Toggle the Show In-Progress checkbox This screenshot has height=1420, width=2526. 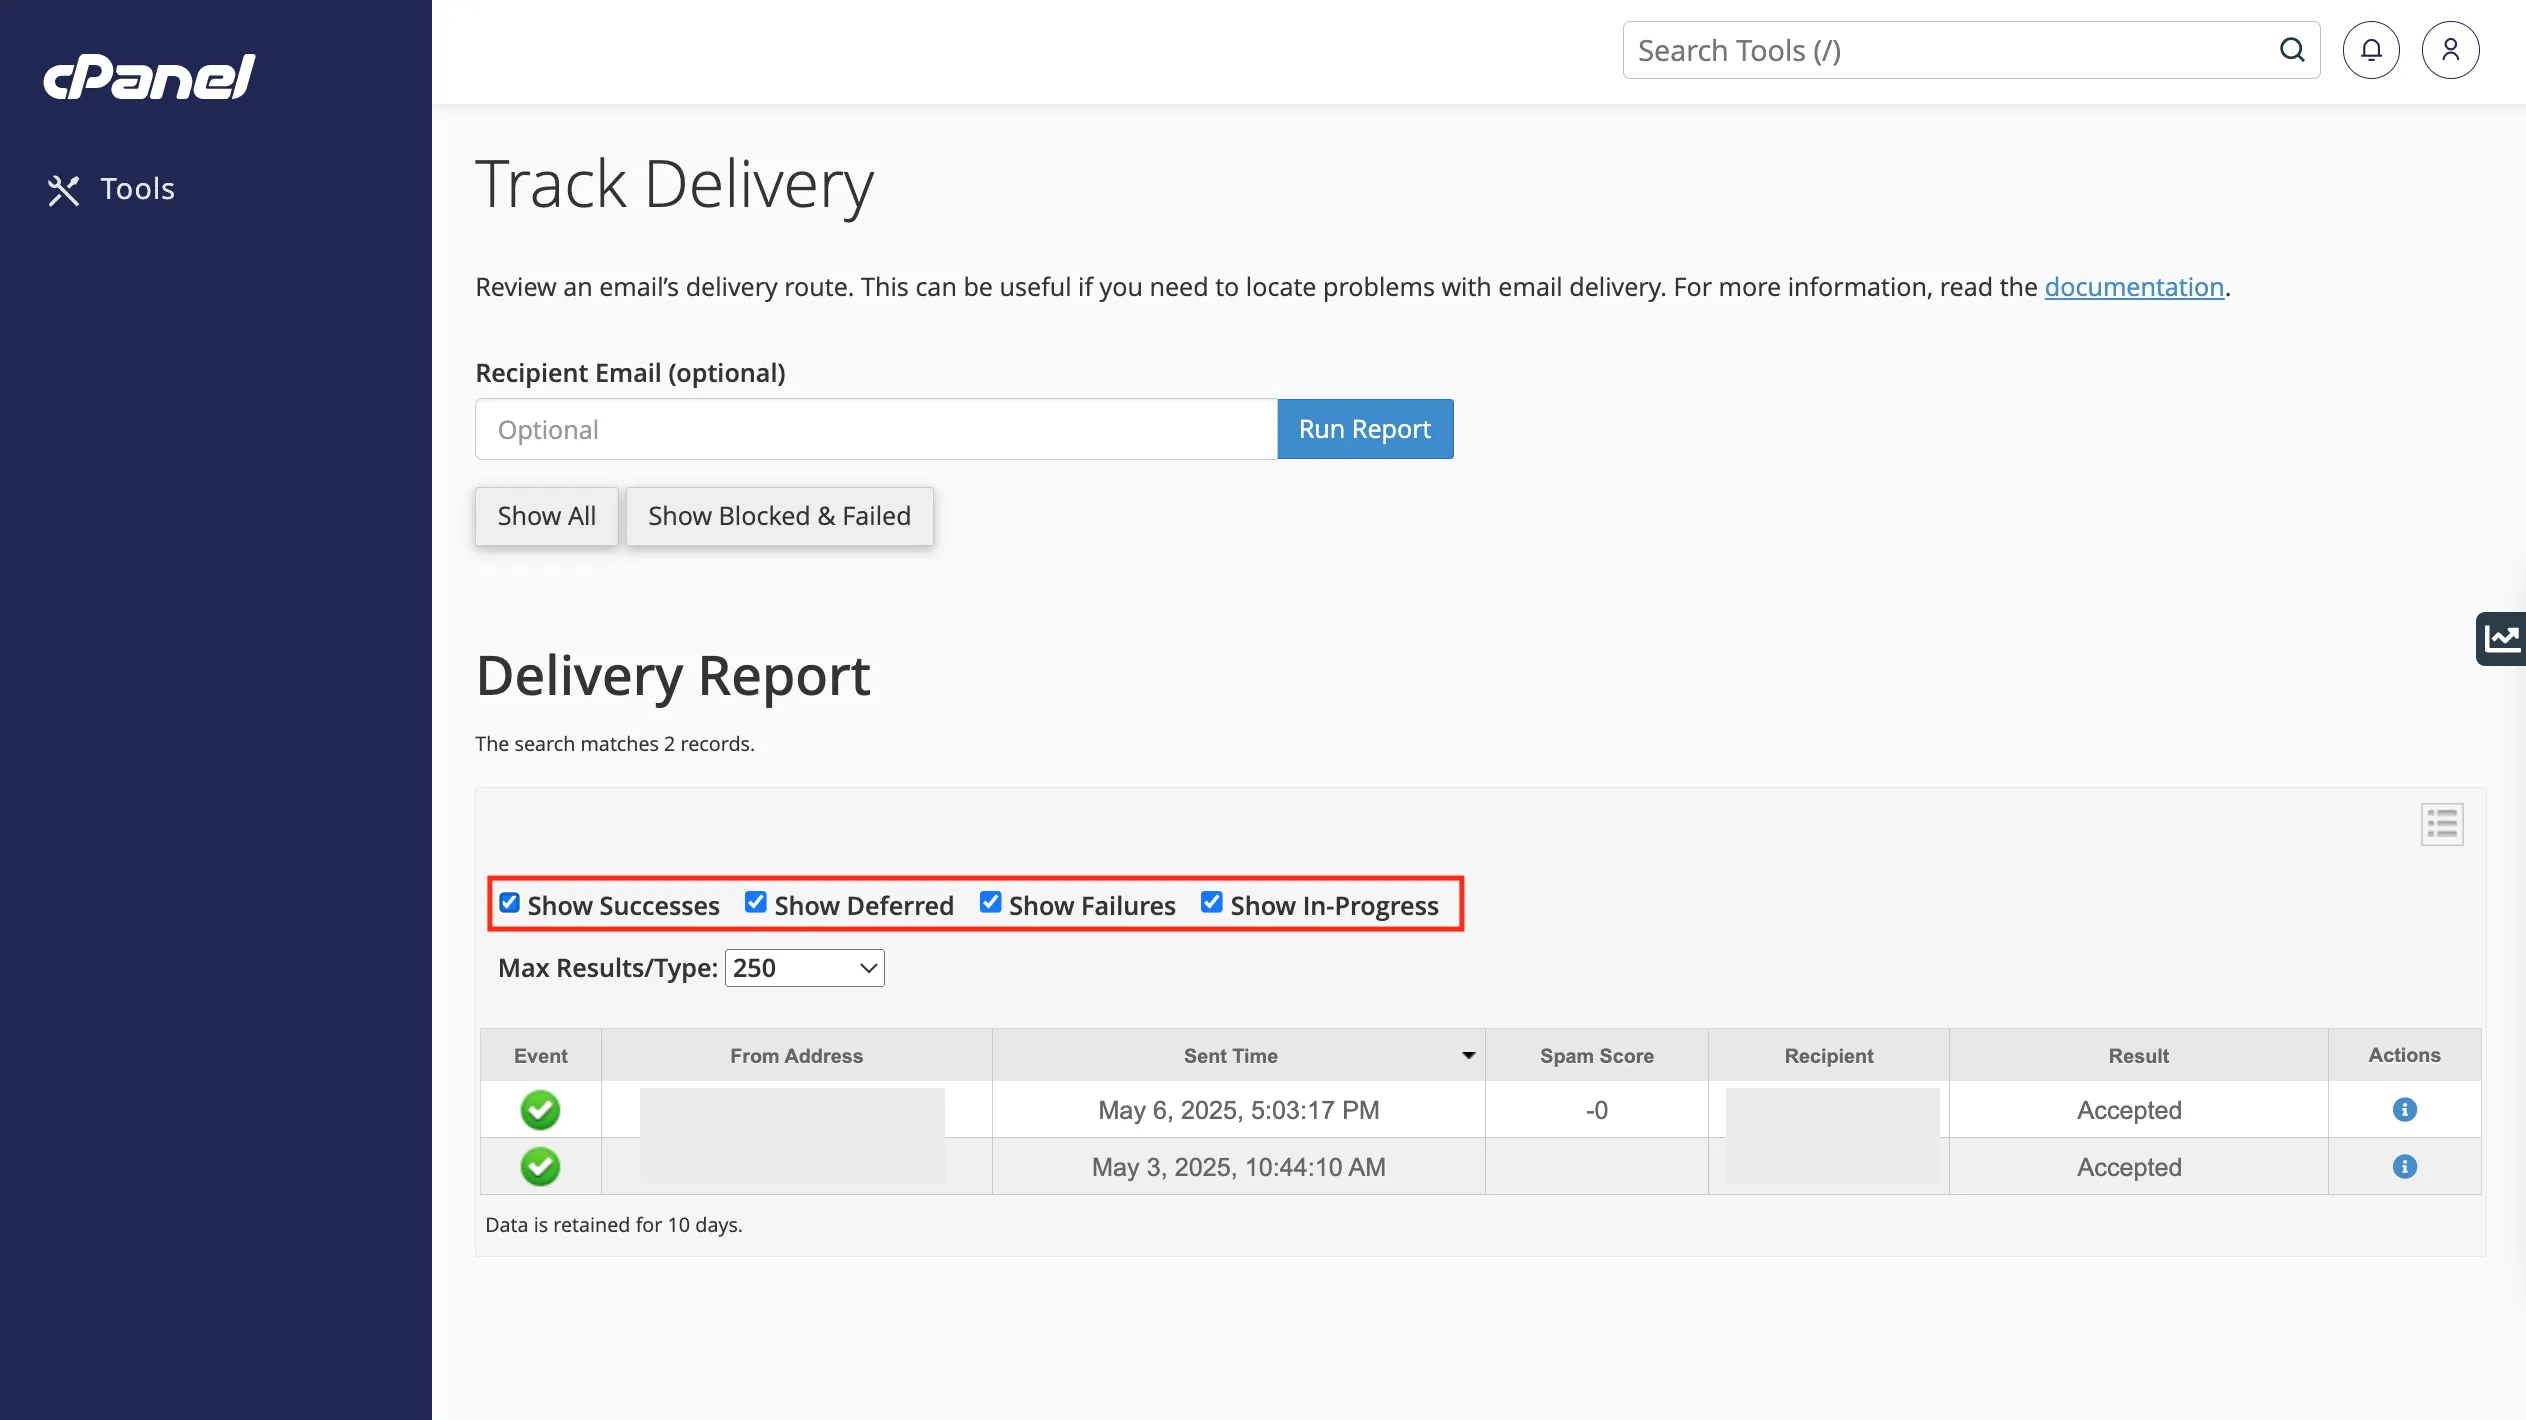pyautogui.click(x=1211, y=903)
